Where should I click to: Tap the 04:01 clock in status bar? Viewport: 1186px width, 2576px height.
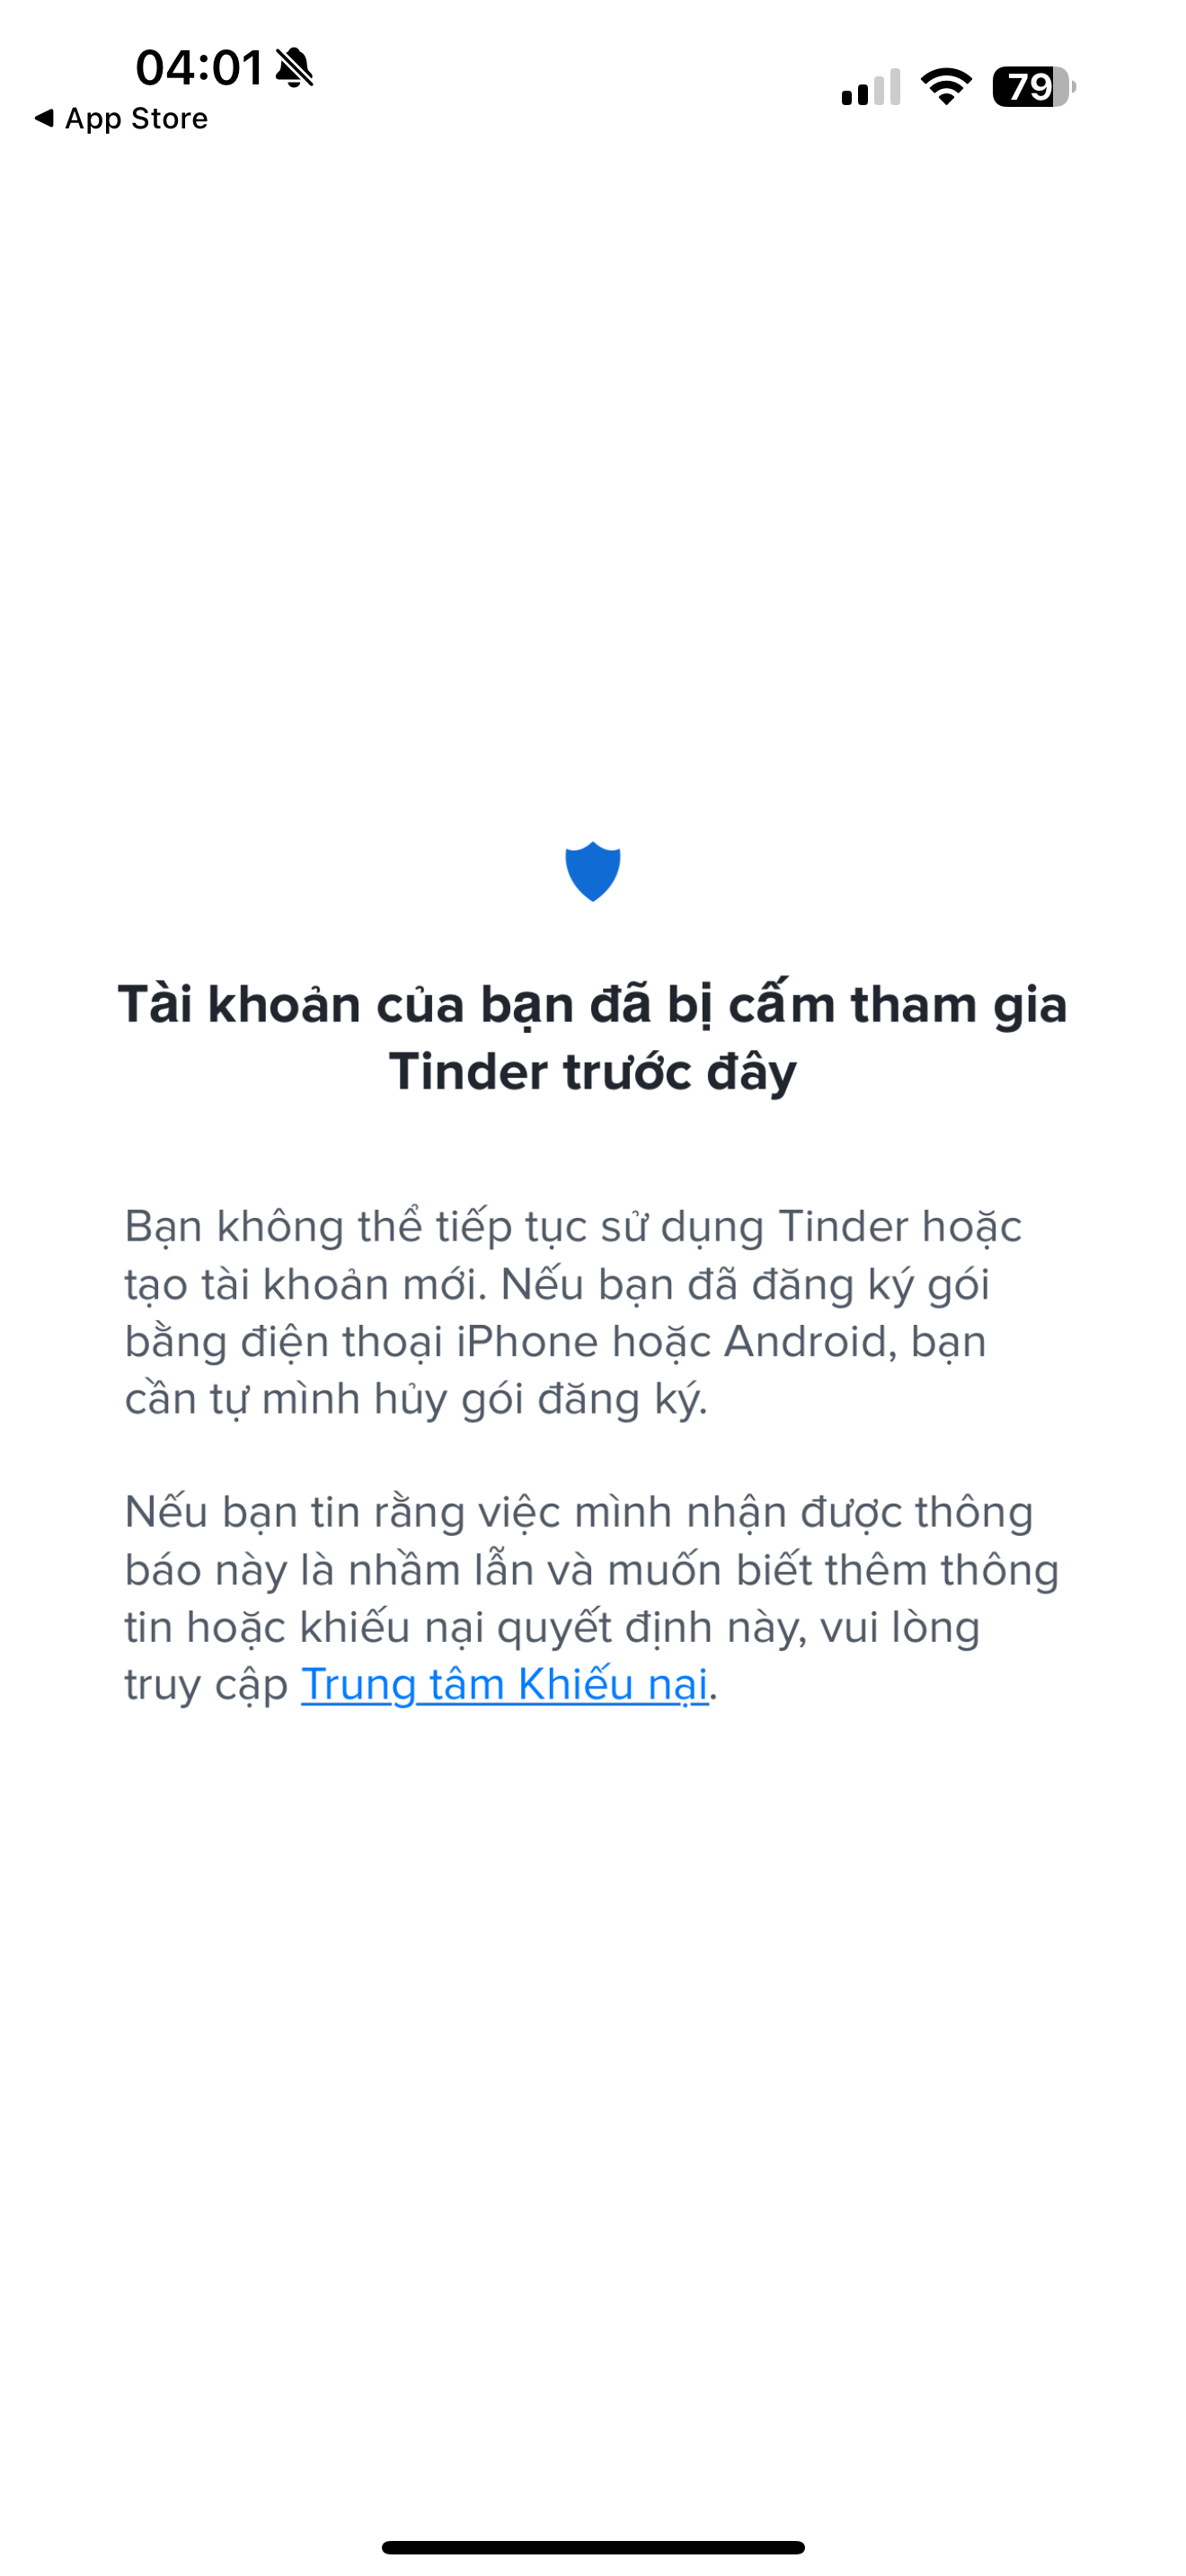point(199,68)
